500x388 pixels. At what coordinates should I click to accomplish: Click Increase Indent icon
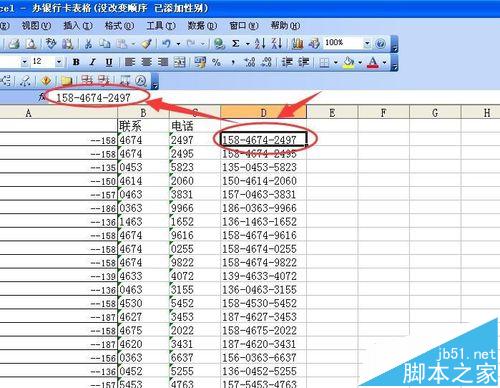[304, 62]
